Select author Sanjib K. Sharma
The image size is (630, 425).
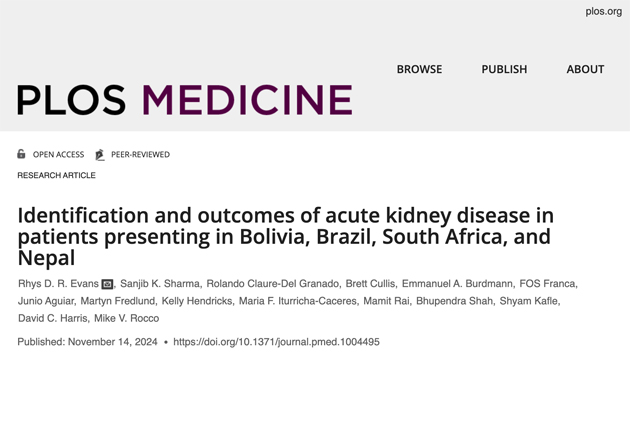[x=160, y=285]
